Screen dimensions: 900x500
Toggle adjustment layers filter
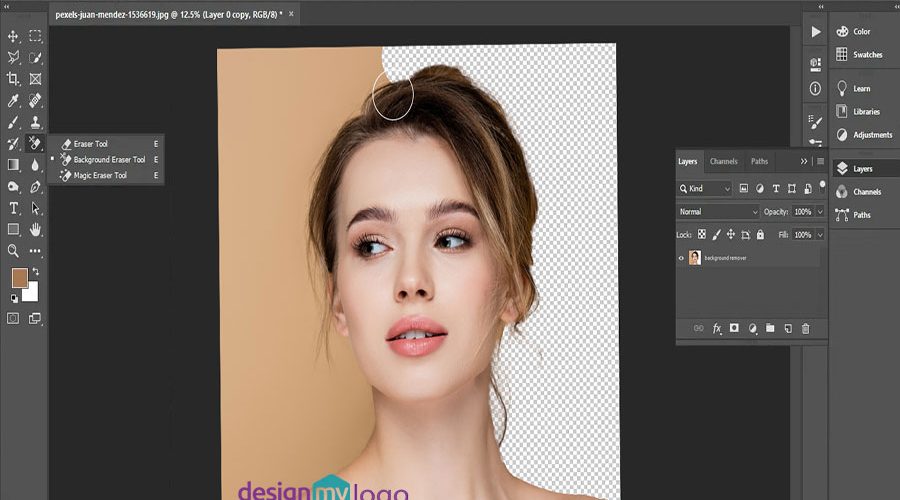tap(759, 188)
